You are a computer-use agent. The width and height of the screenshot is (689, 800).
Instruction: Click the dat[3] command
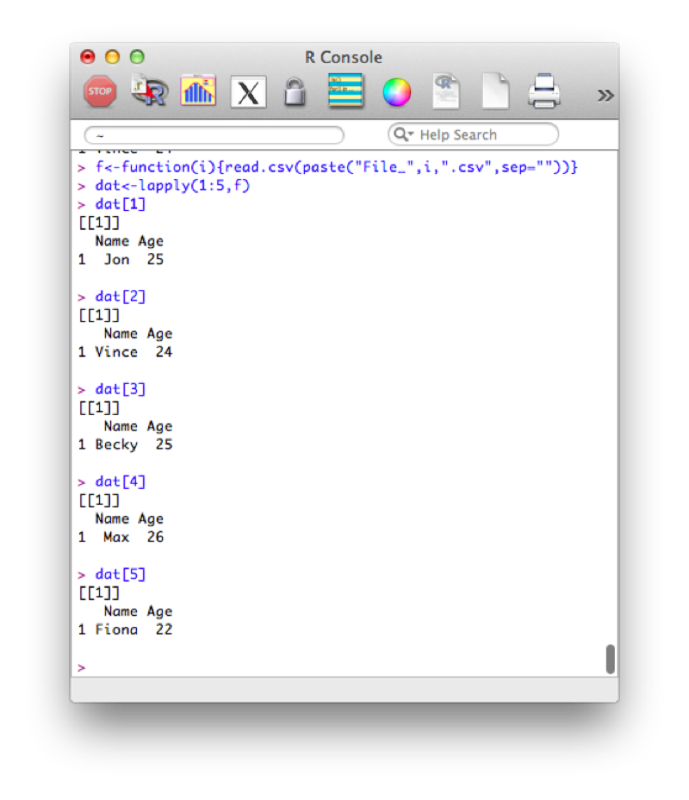click(x=120, y=389)
